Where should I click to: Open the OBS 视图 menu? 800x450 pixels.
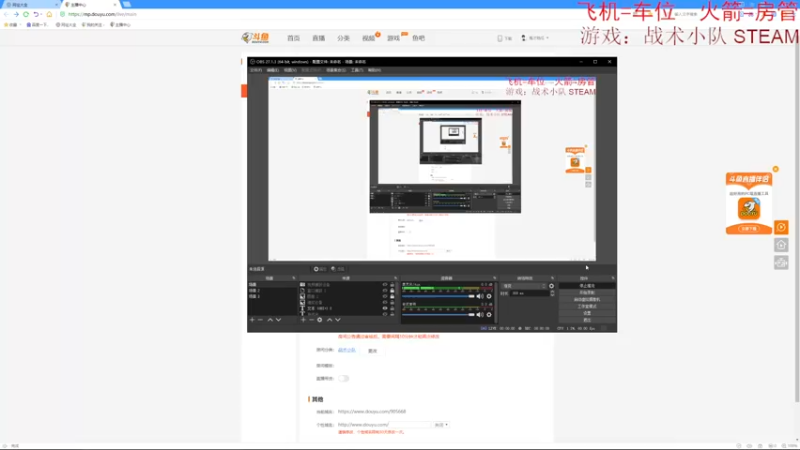[x=290, y=70]
